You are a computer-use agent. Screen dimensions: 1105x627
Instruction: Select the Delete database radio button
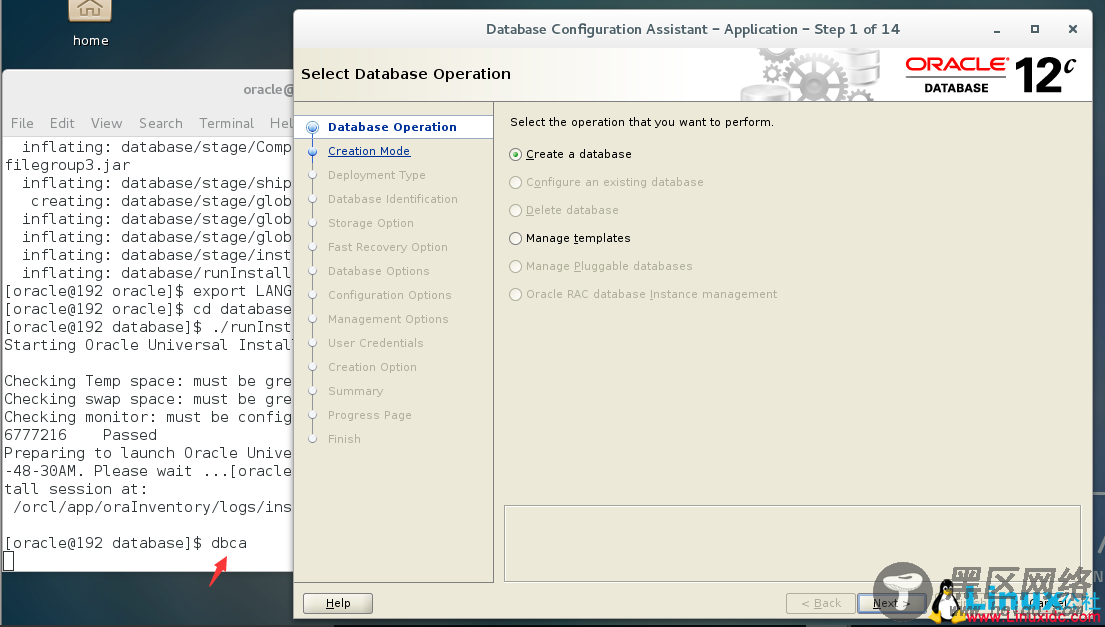point(564,211)
